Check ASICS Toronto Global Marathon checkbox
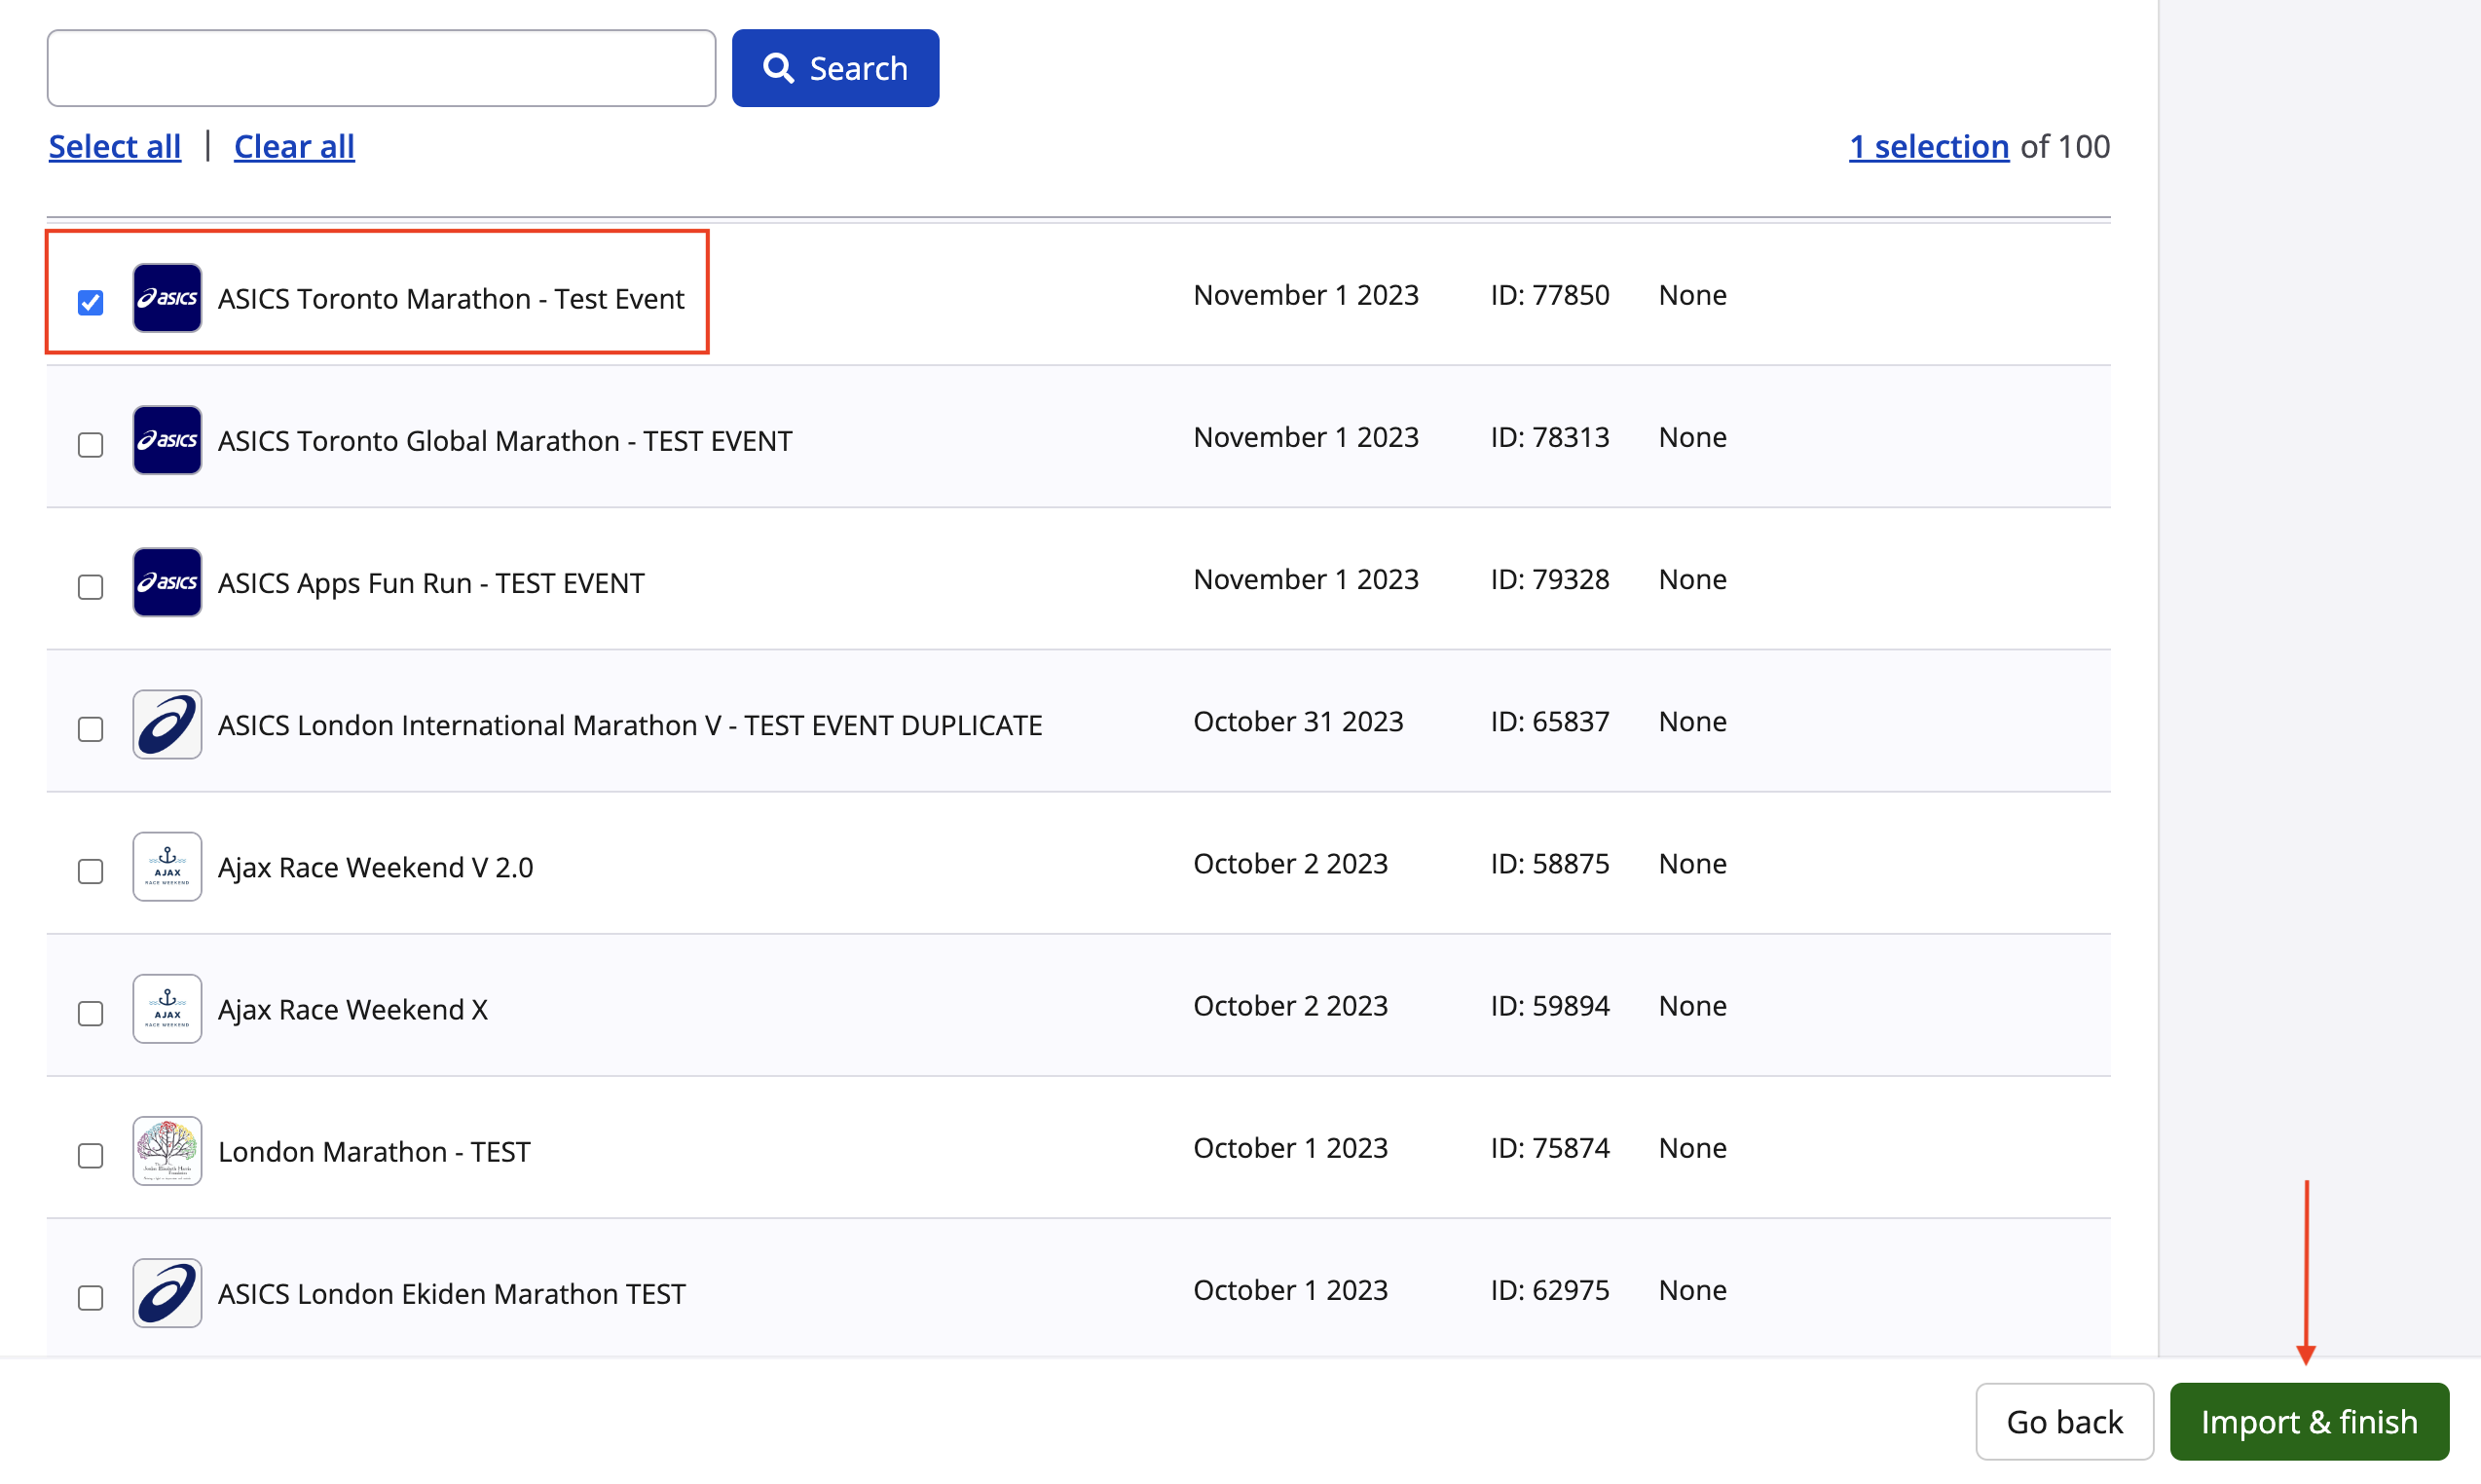The image size is (2481, 1484). pyautogui.click(x=91, y=444)
